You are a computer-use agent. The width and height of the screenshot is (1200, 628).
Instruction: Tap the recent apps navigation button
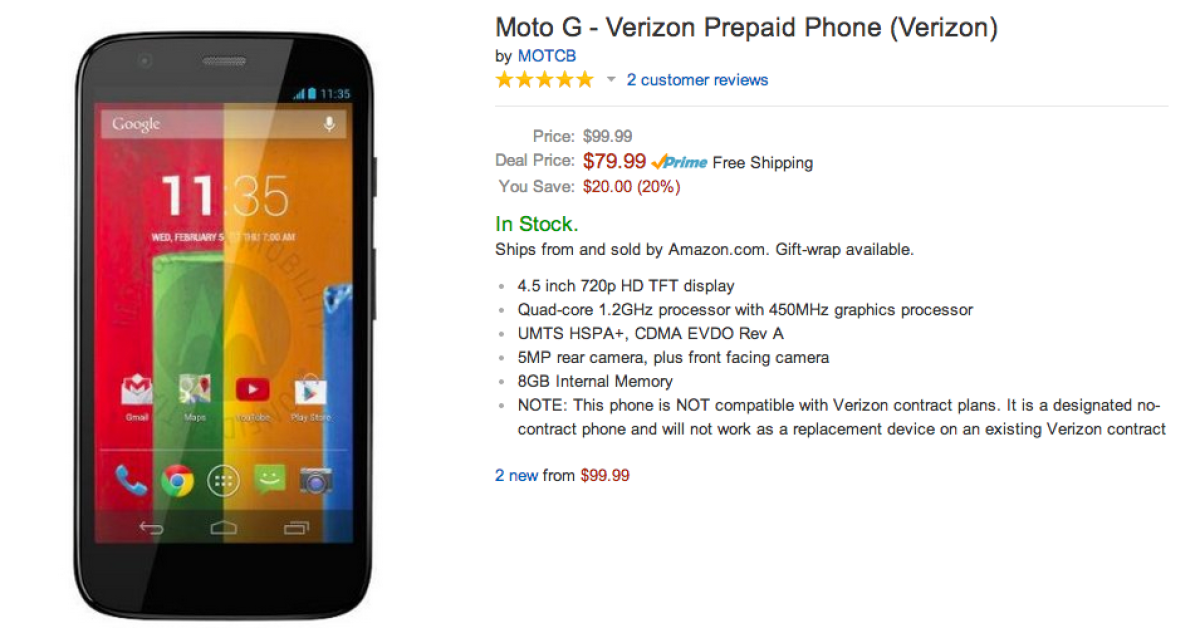(296, 527)
